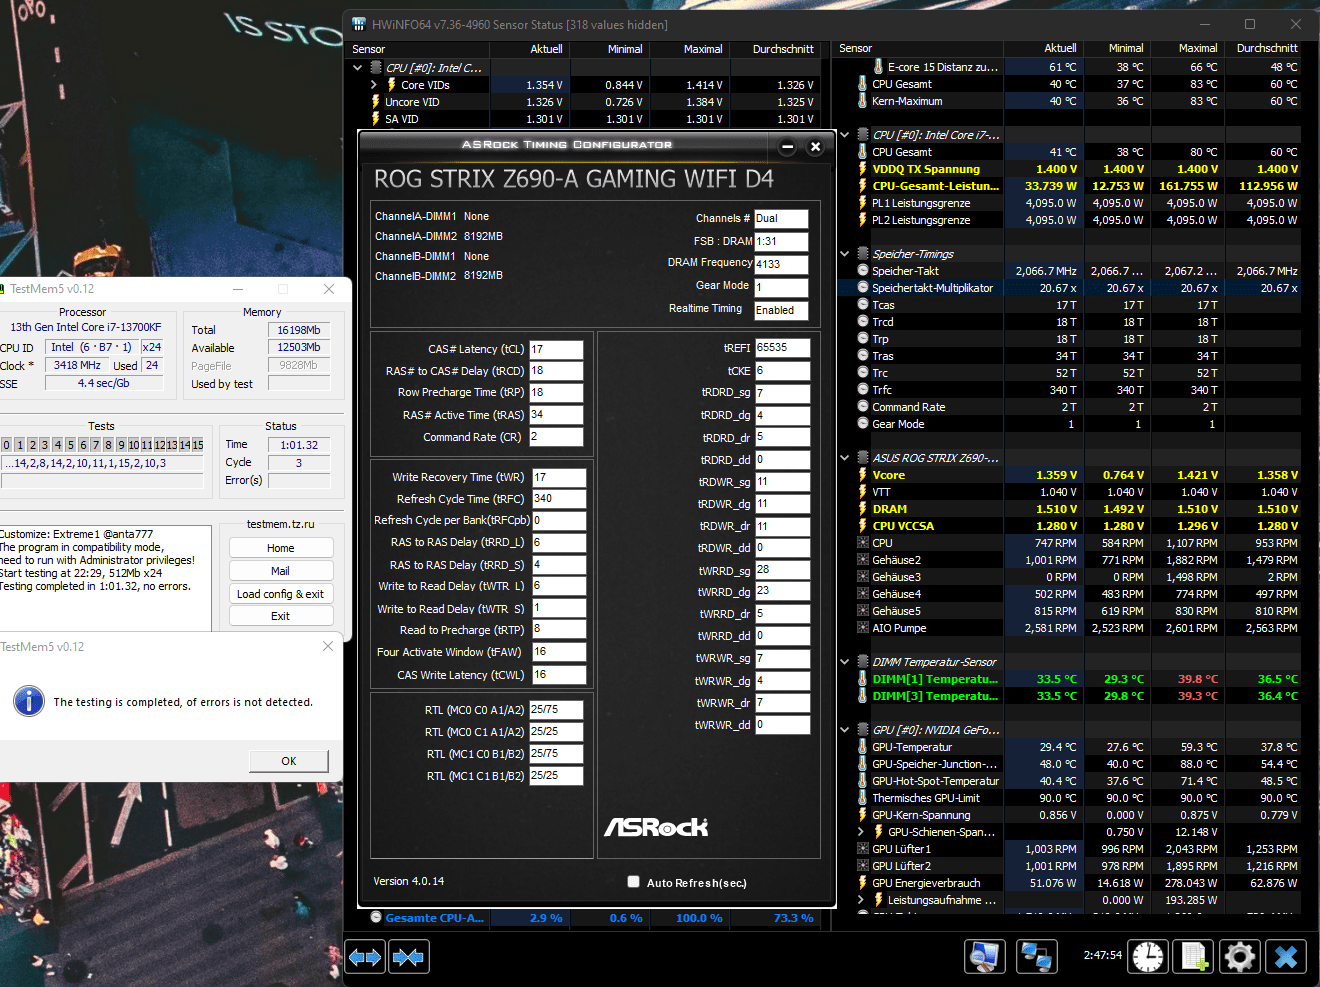Collapse the DIMM Temperatur-Sensor group

[x=845, y=662]
